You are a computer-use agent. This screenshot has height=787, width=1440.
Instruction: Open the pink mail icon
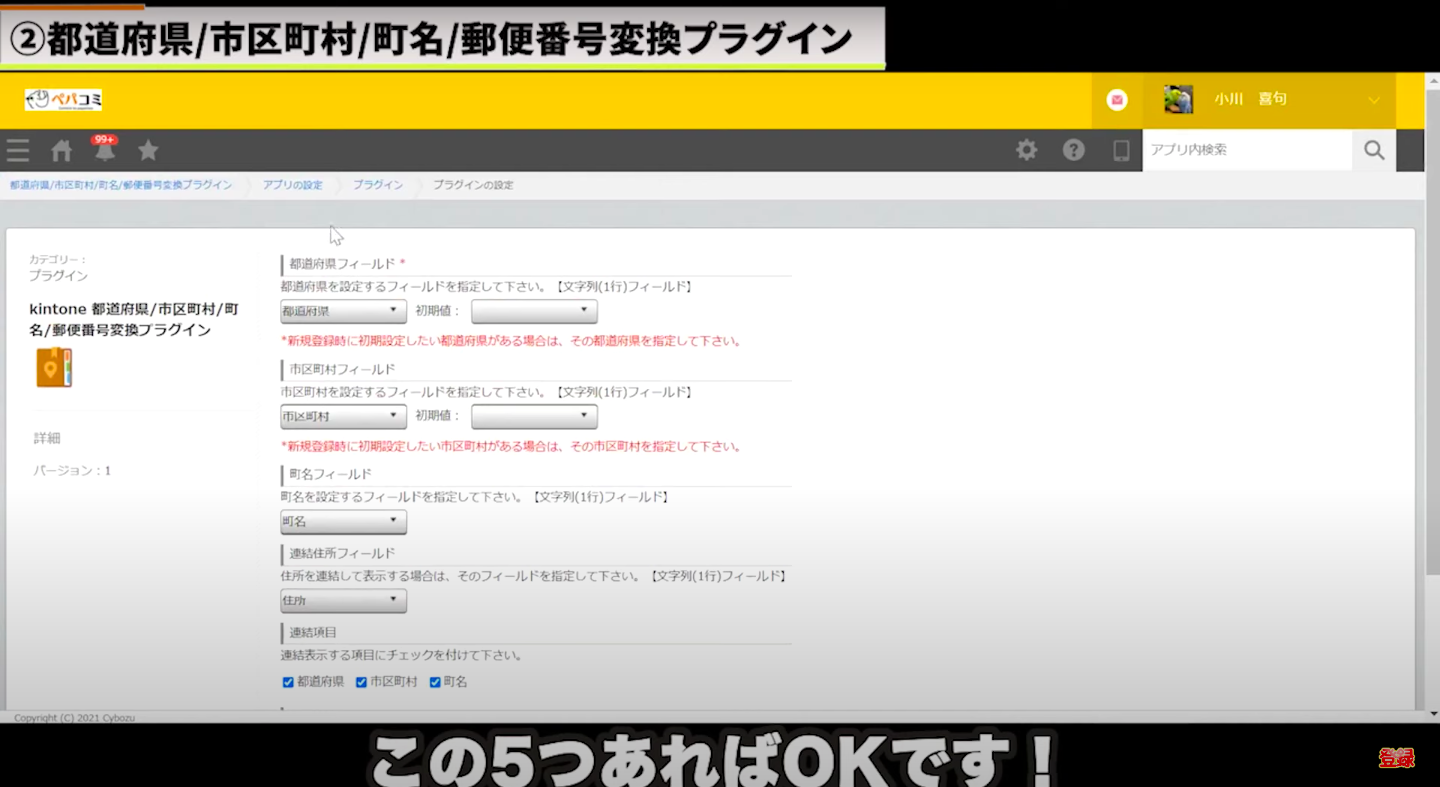(1117, 100)
